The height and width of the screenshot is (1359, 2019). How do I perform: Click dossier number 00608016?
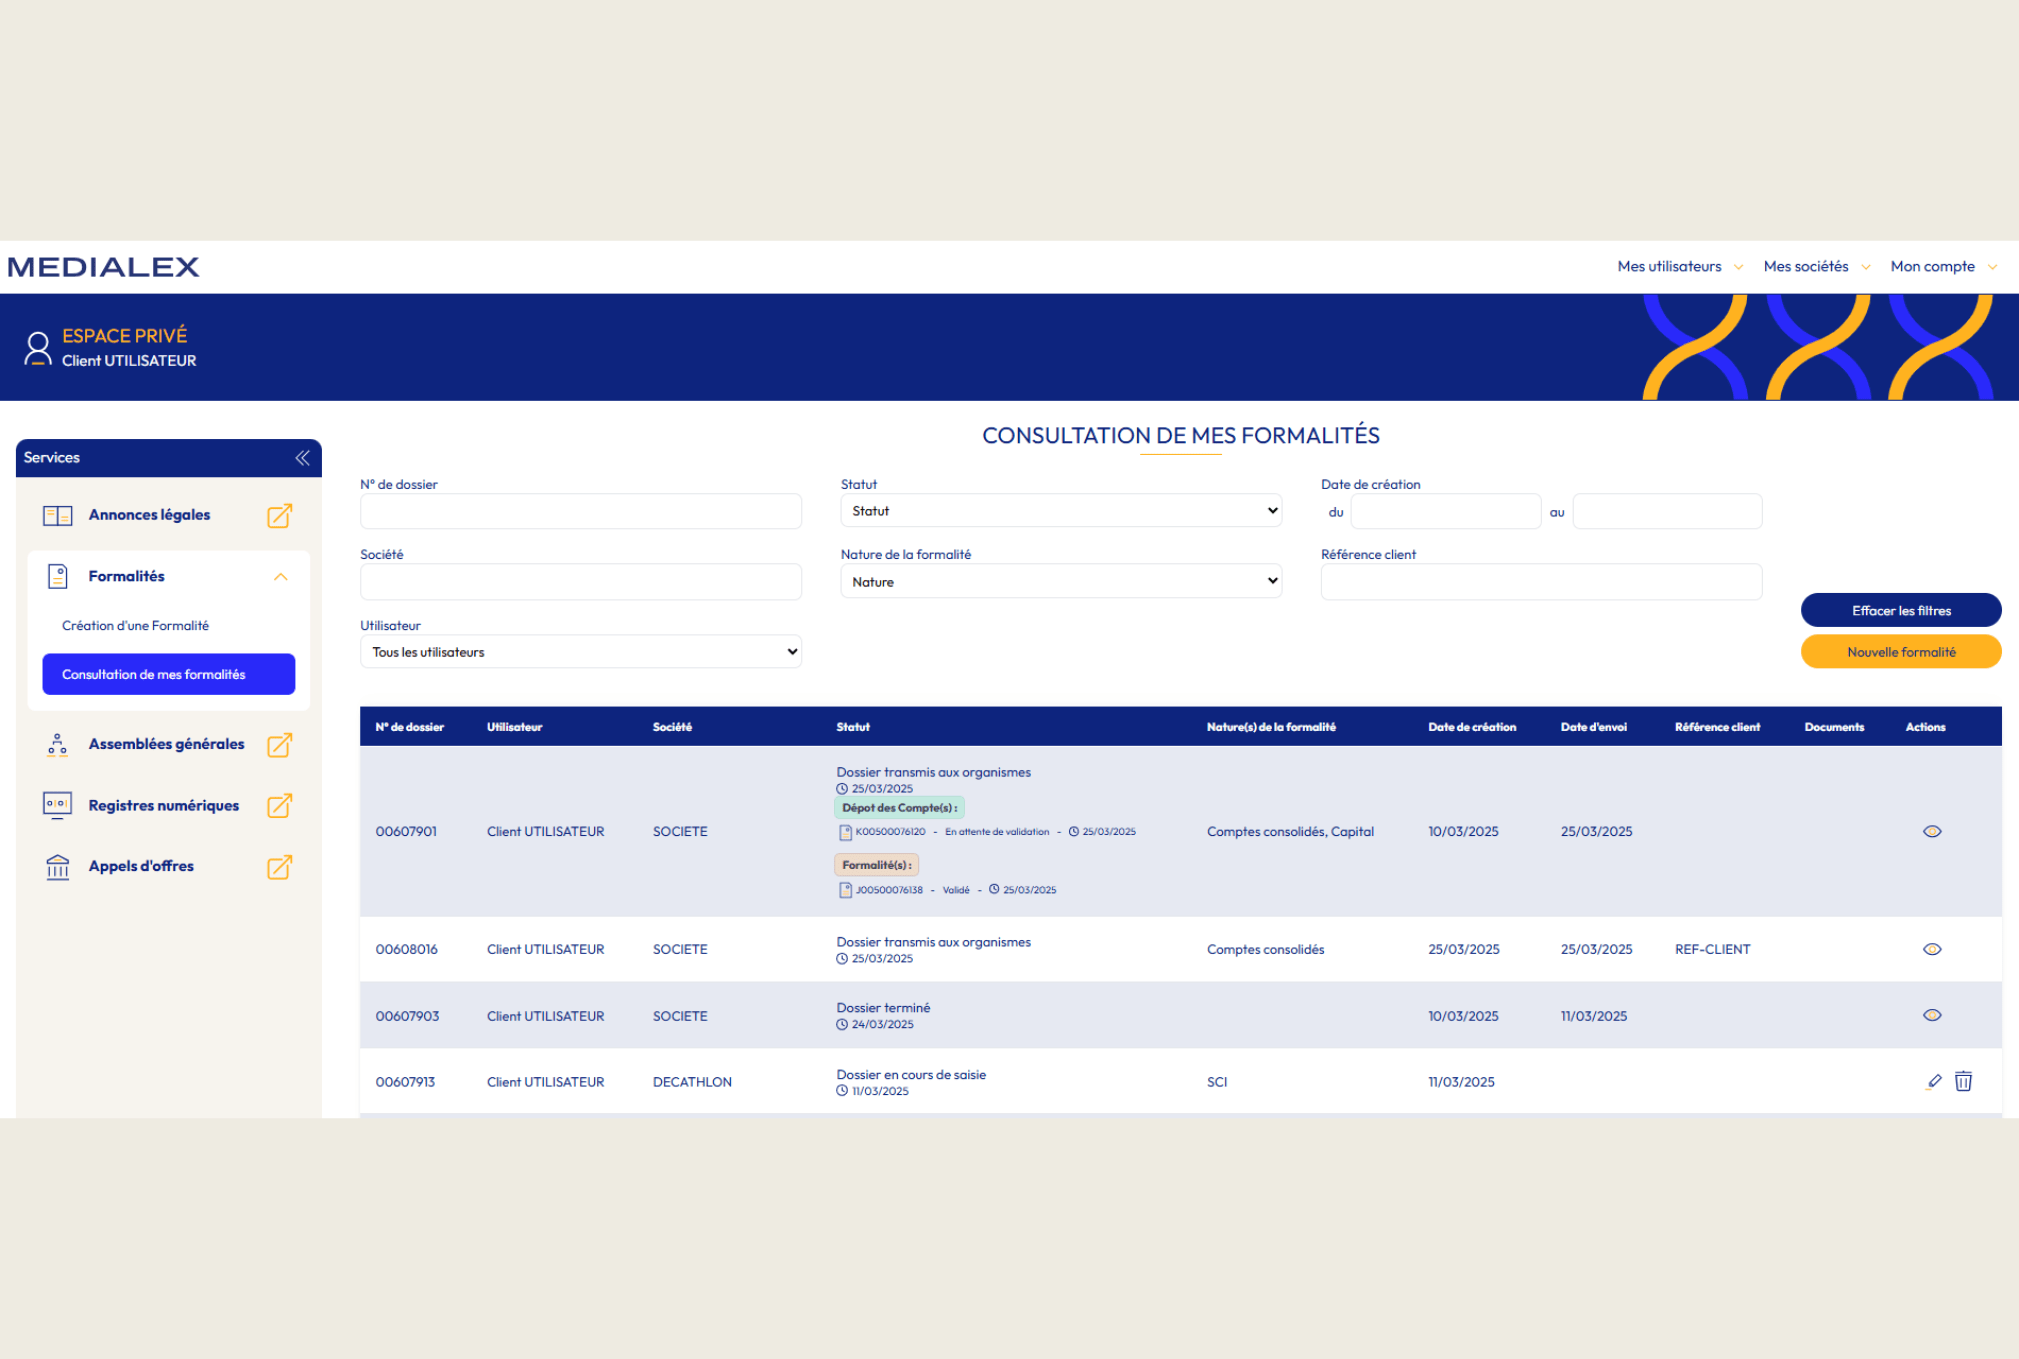[406, 949]
